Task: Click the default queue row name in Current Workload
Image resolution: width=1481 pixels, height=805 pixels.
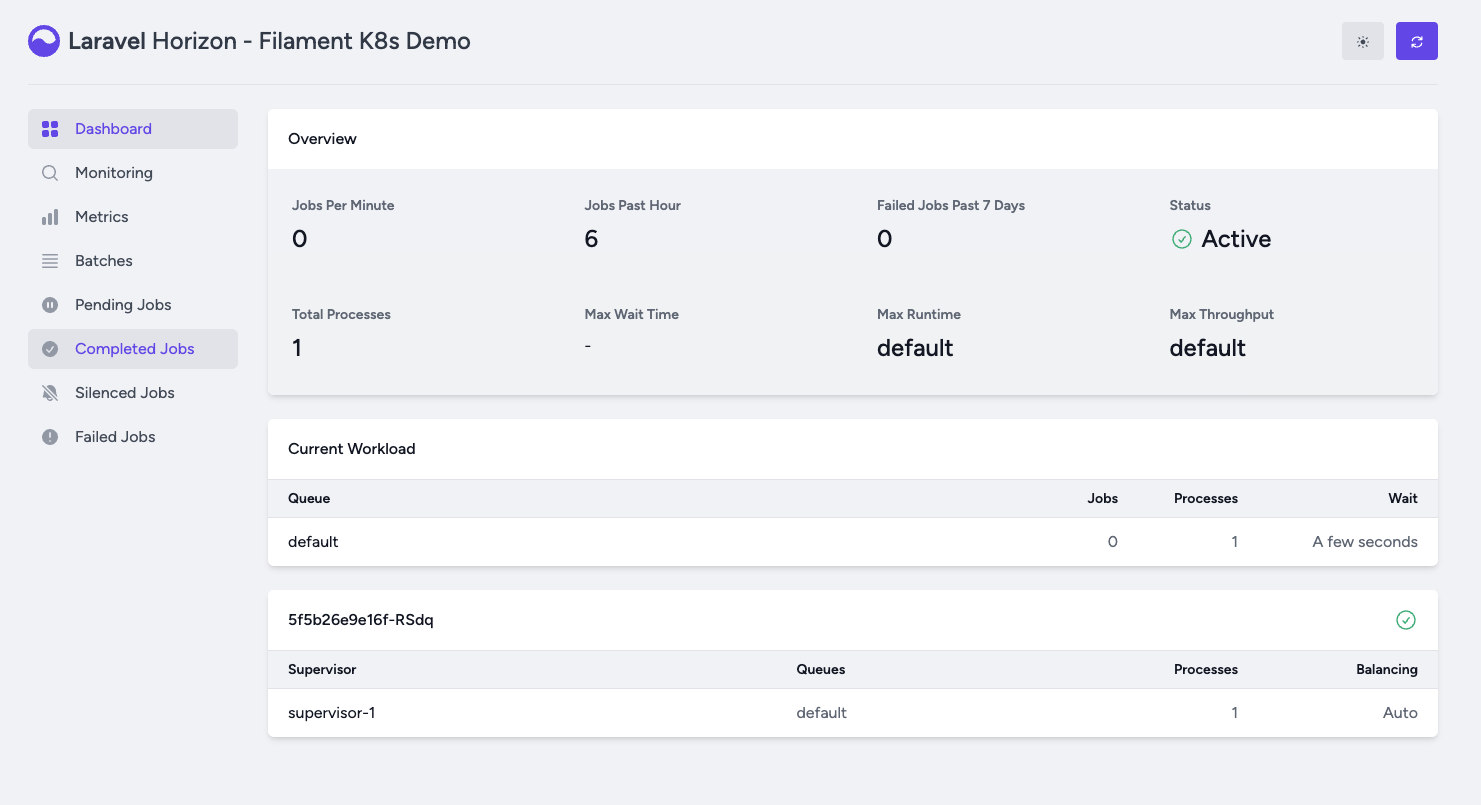Action: click(x=313, y=542)
